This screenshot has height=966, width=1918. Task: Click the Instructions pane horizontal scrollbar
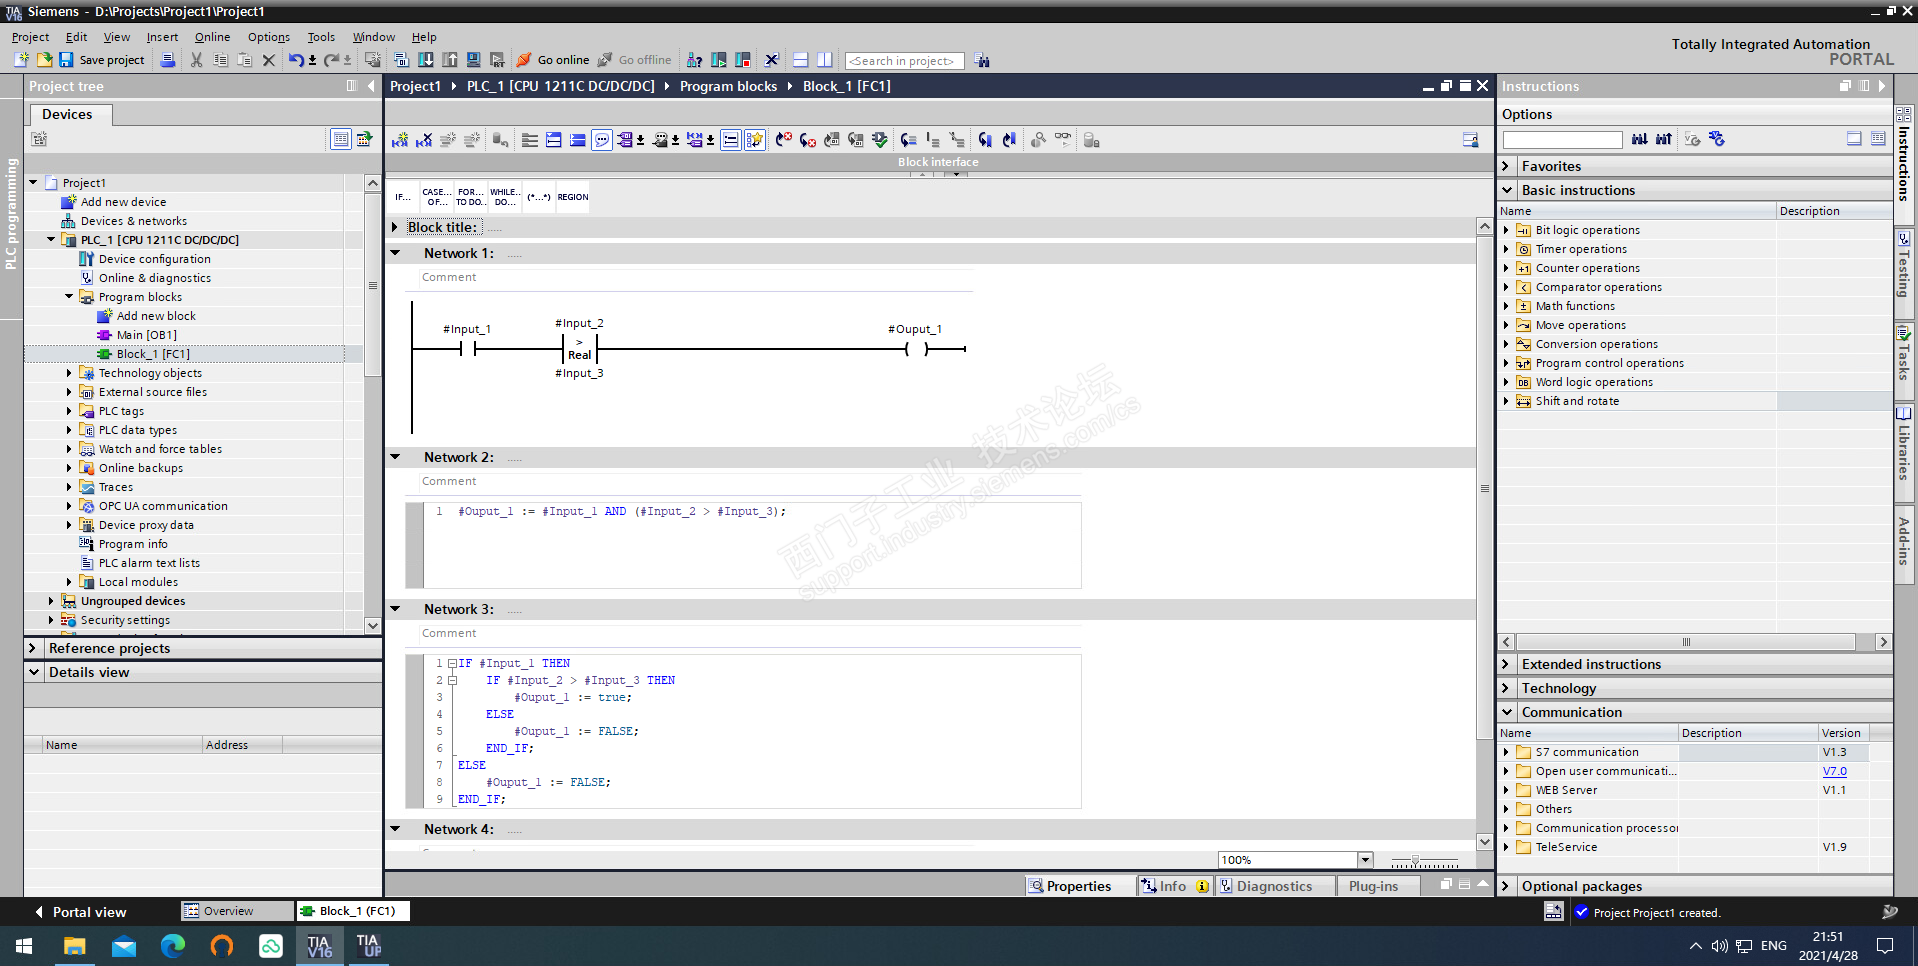click(x=1686, y=642)
